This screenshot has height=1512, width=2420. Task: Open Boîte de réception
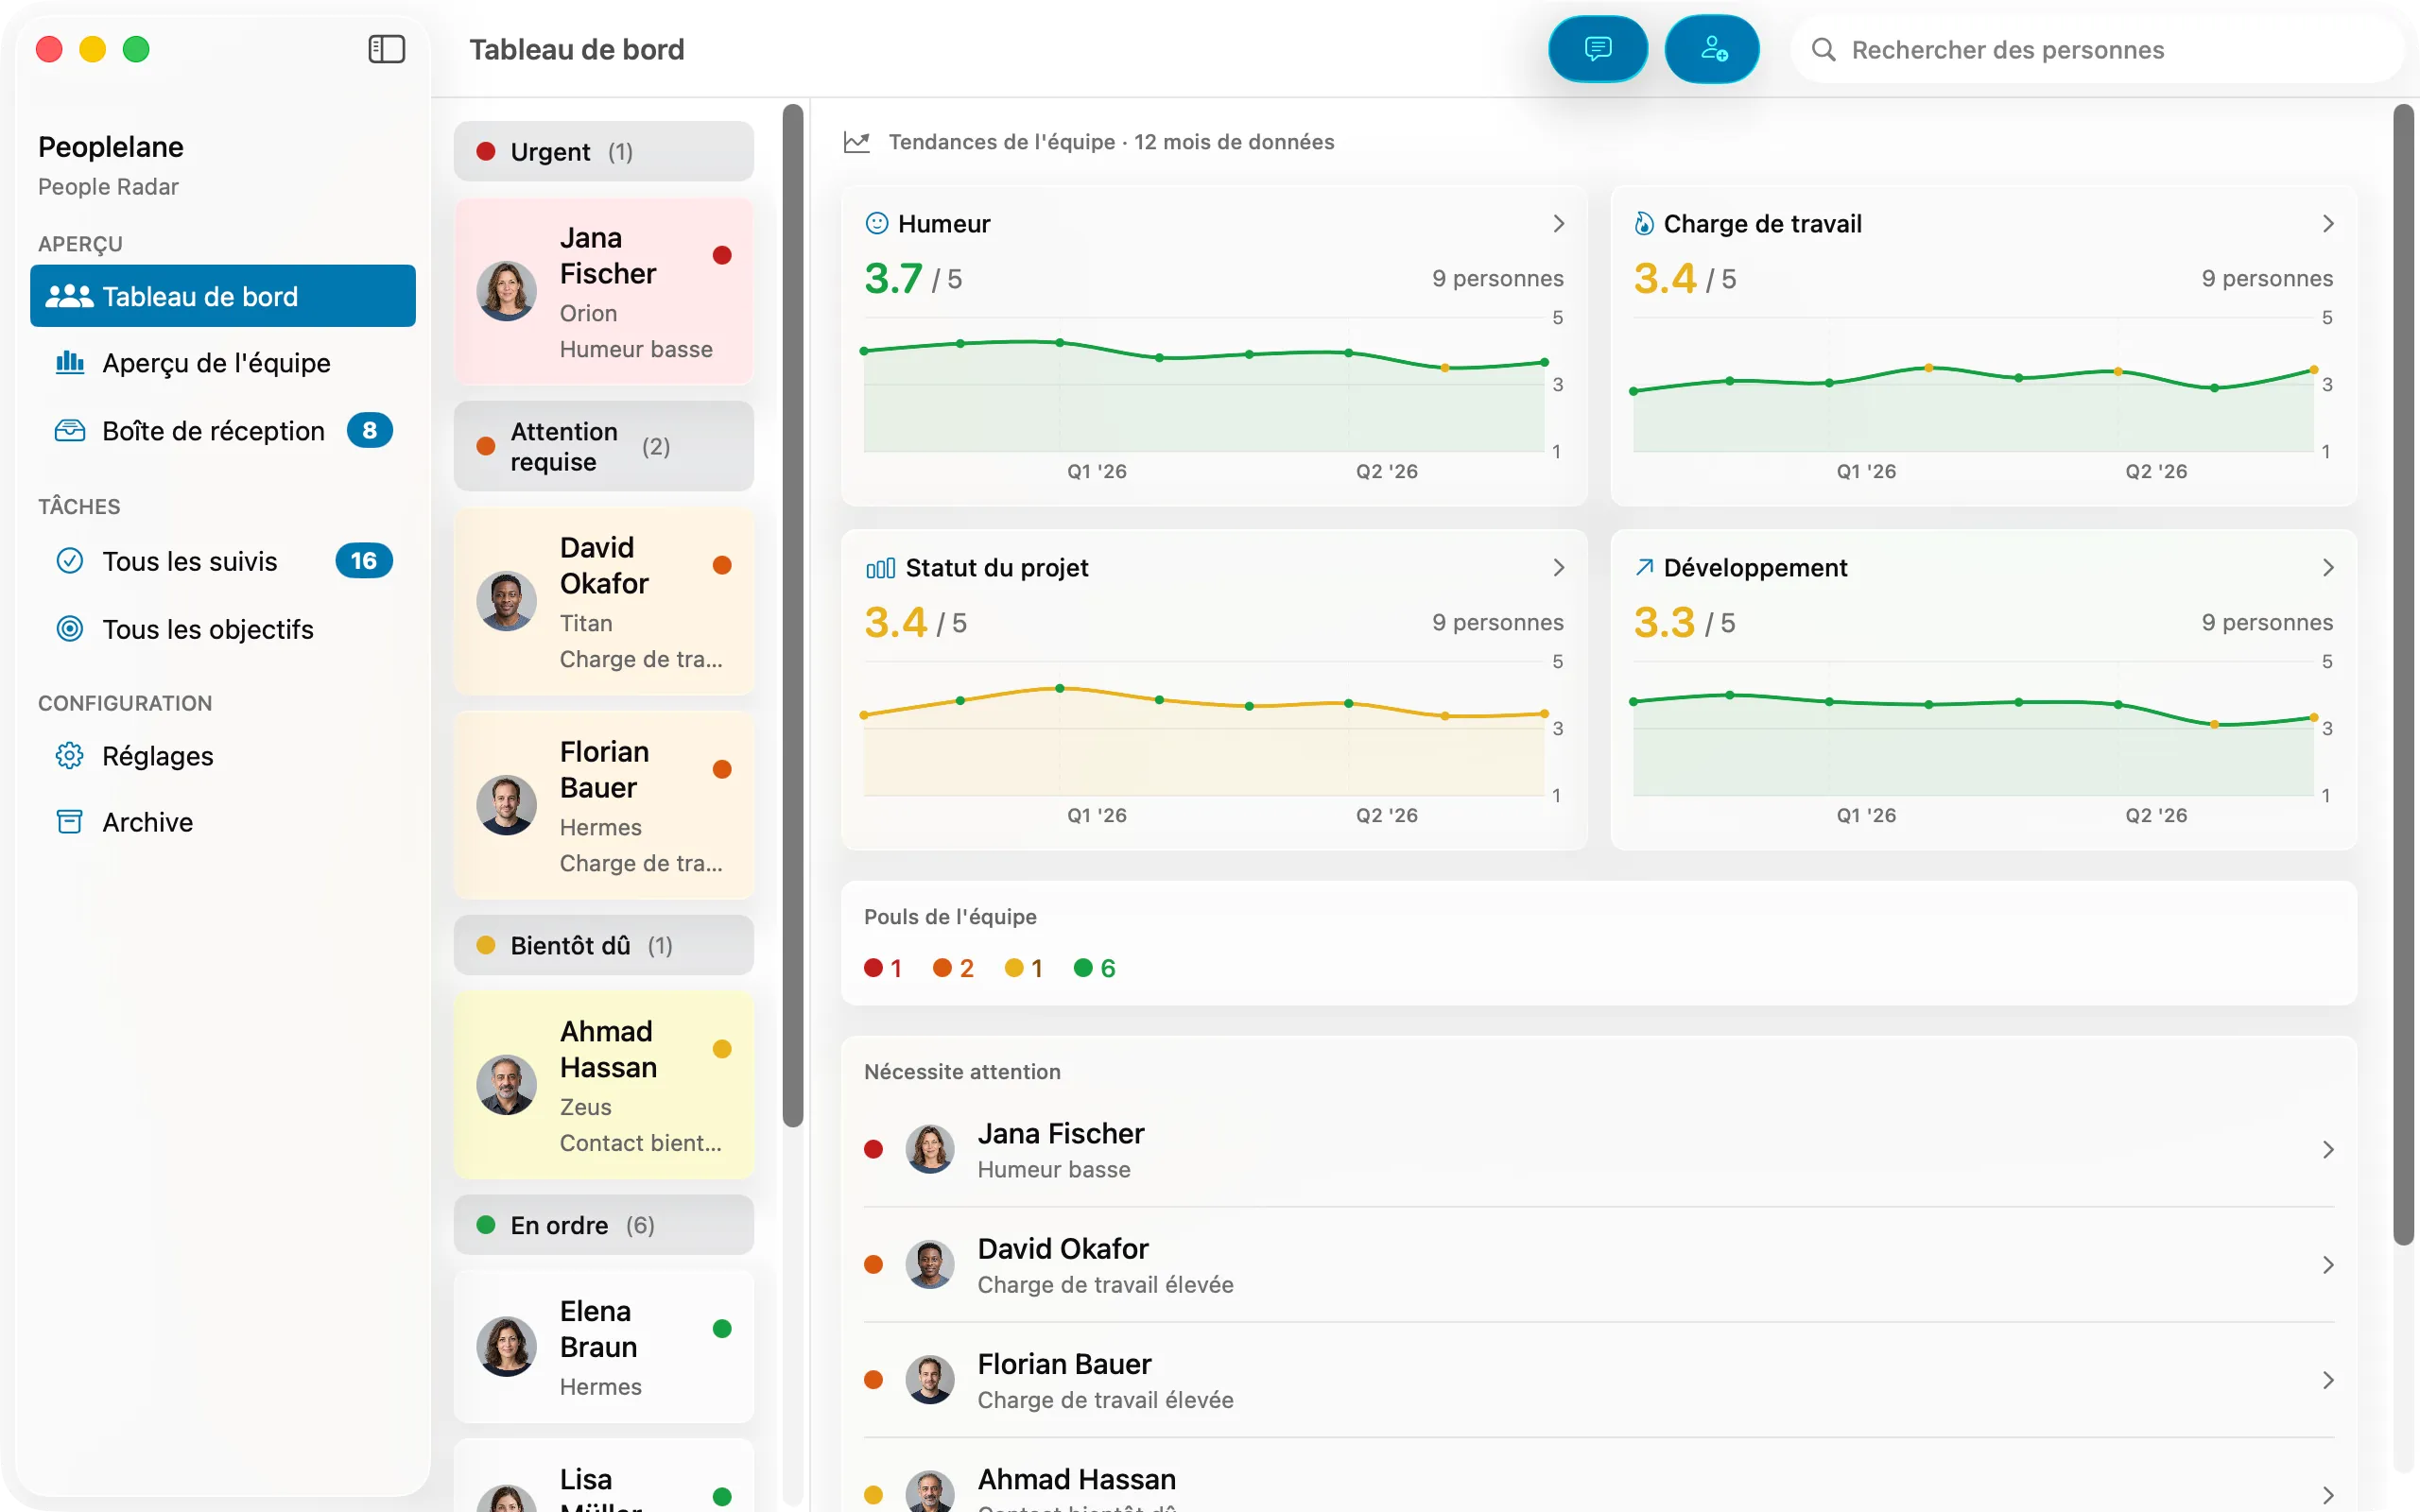[223, 431]
